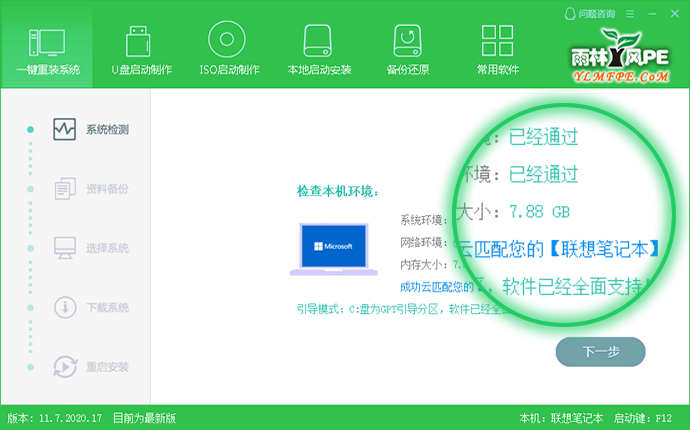Click the 问题咨询 QQ penguin icon

(x=570, y=14)
